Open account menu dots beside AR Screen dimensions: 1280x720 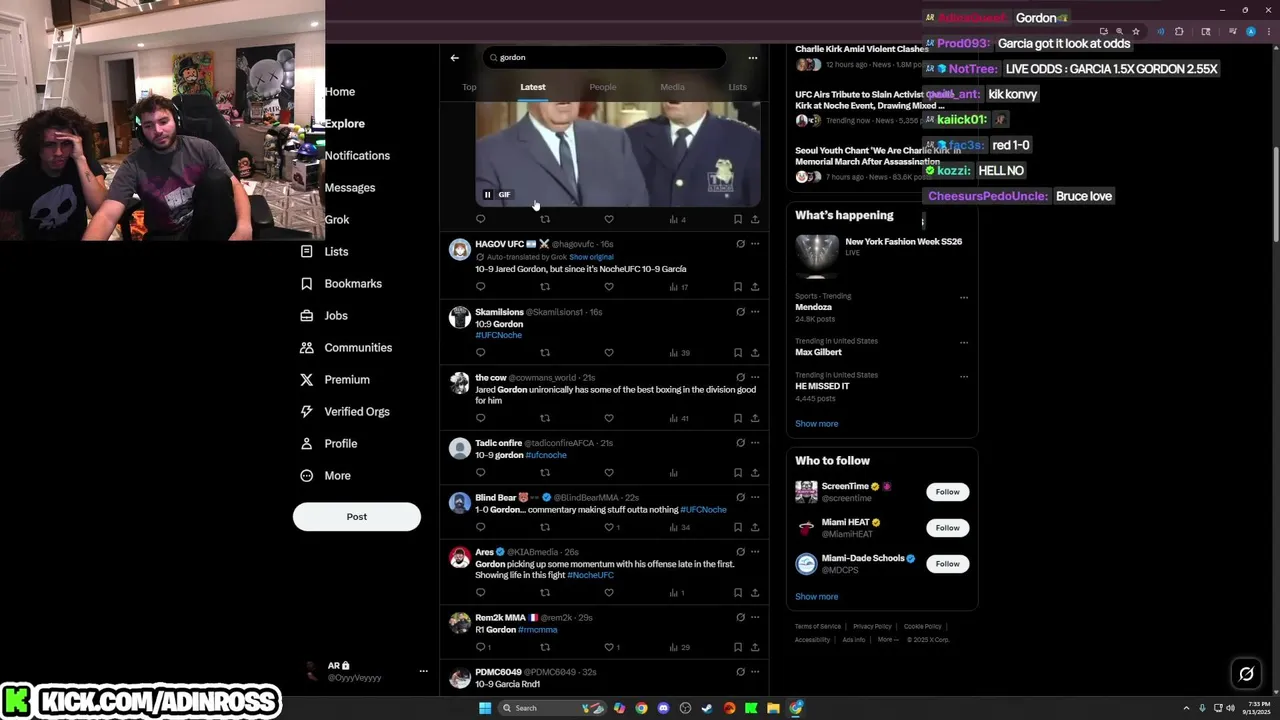[423, 671]
